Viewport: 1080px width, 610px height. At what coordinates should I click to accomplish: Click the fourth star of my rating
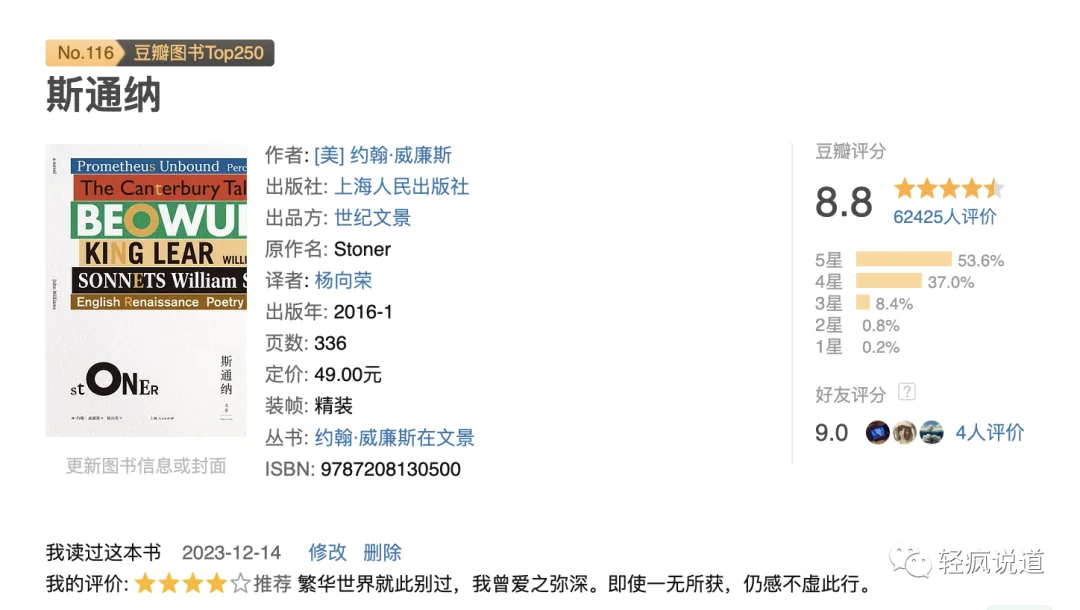pyautogui.click(x=216, y=584)
